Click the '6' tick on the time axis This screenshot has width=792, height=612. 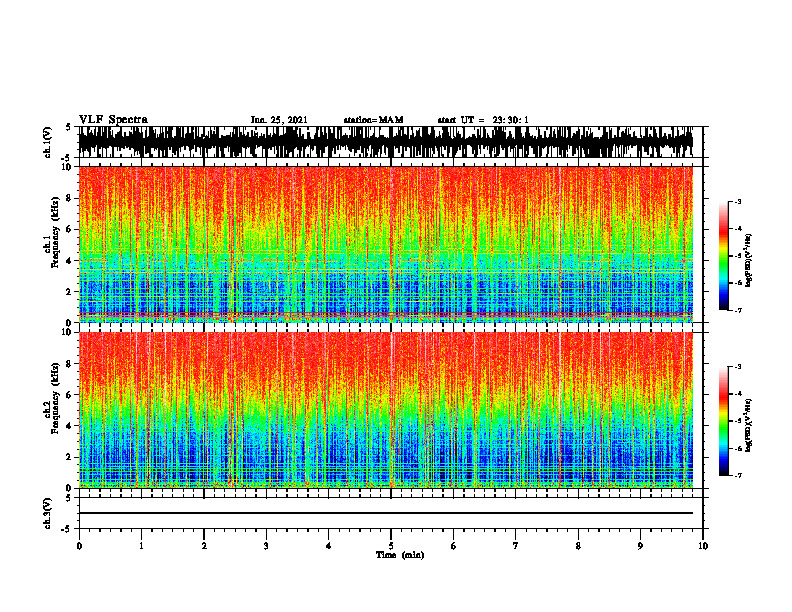(453, 546)
